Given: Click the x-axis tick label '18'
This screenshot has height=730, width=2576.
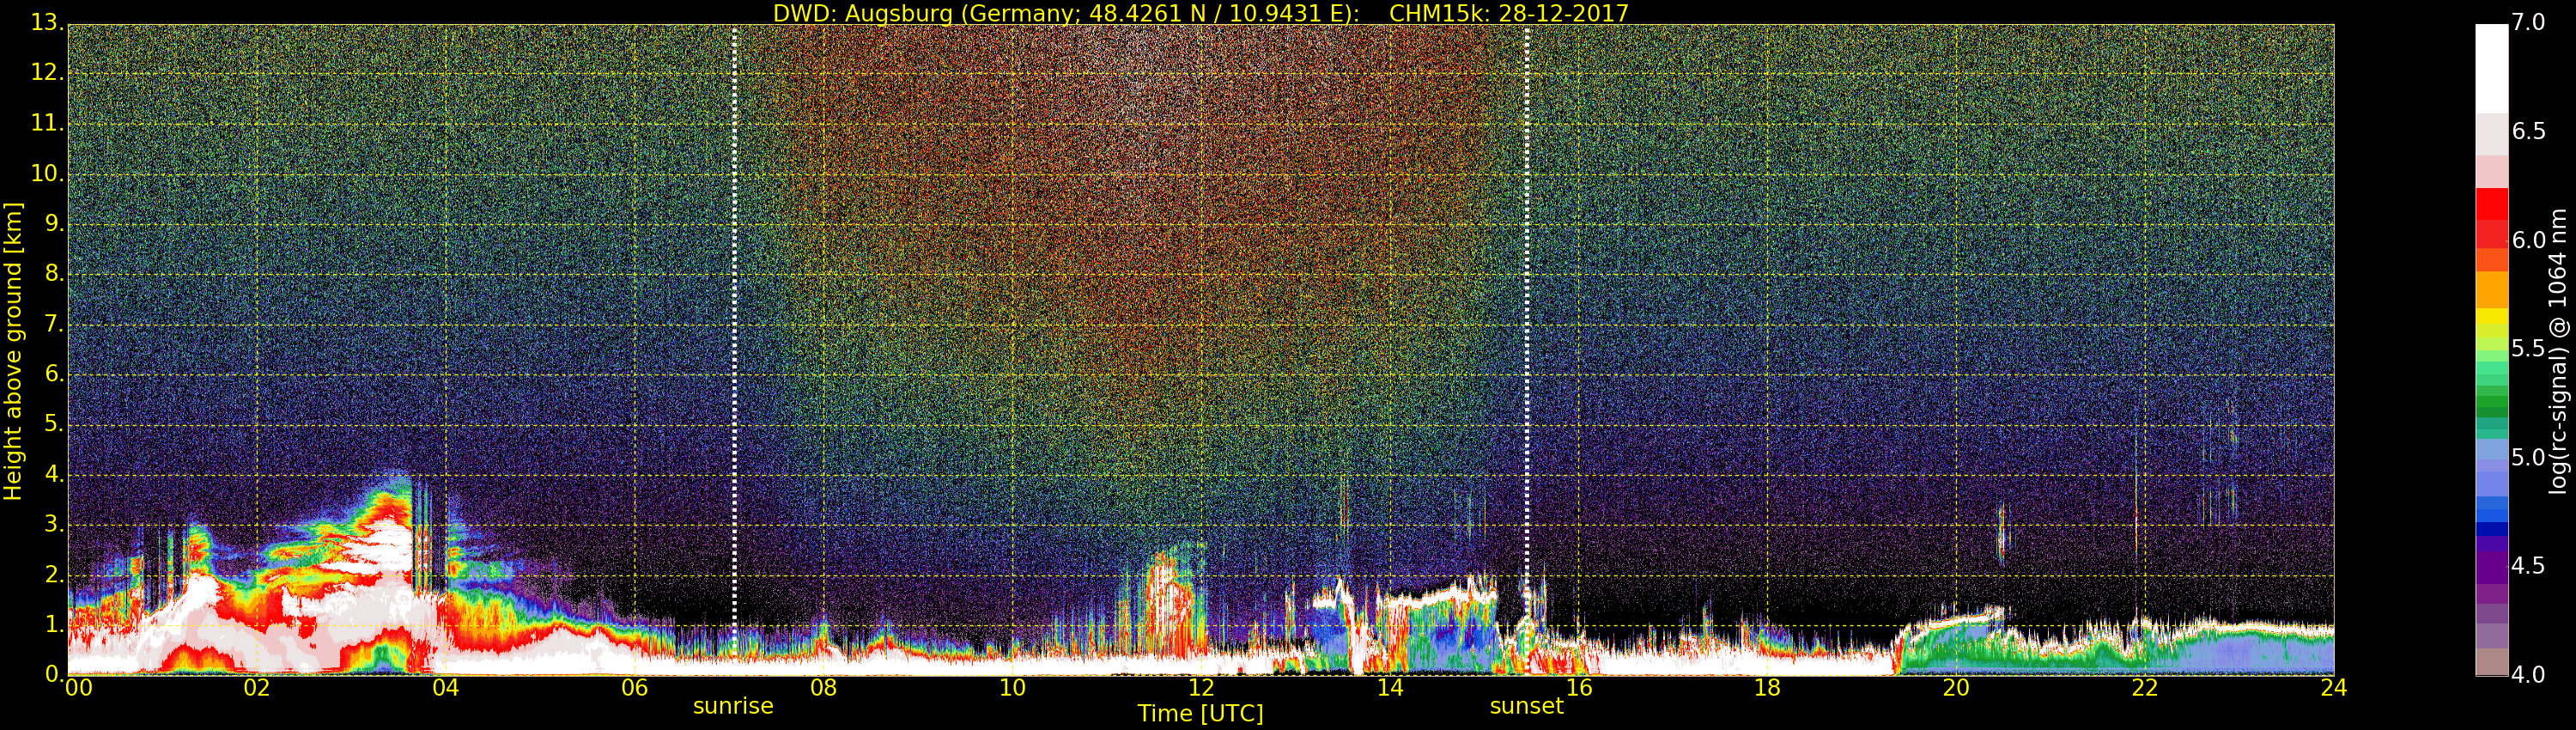Looking at the screenshot, I should point(1768,688).
